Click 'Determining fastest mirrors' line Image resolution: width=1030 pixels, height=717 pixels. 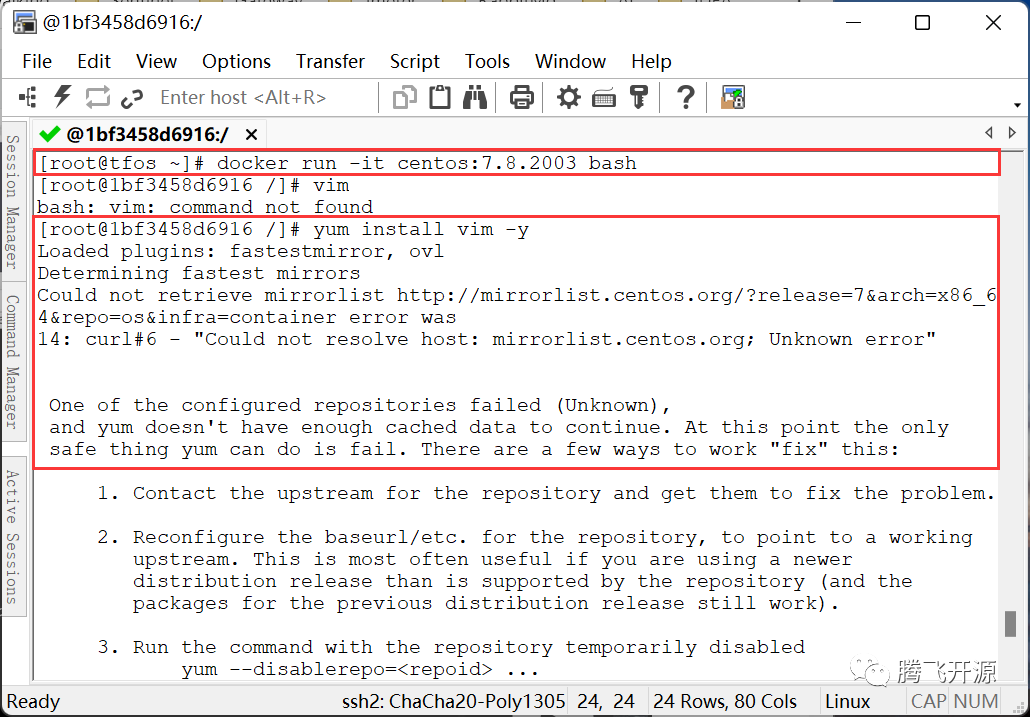[x=199, y=273]
